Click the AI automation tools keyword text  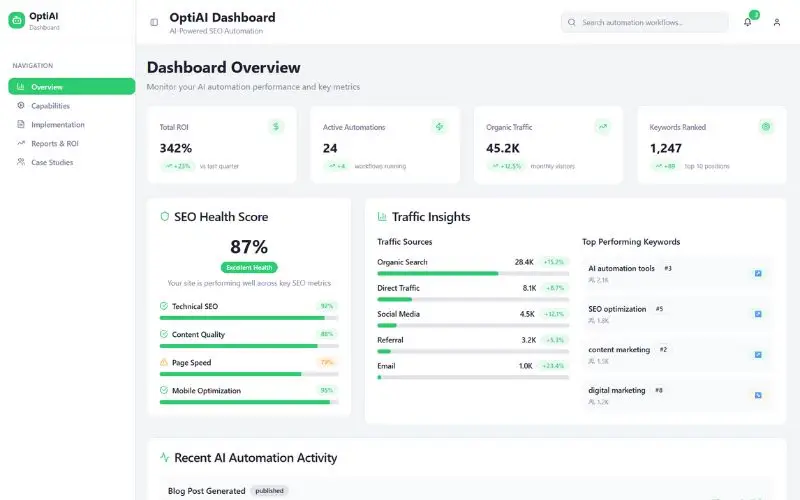pos(621,268)
